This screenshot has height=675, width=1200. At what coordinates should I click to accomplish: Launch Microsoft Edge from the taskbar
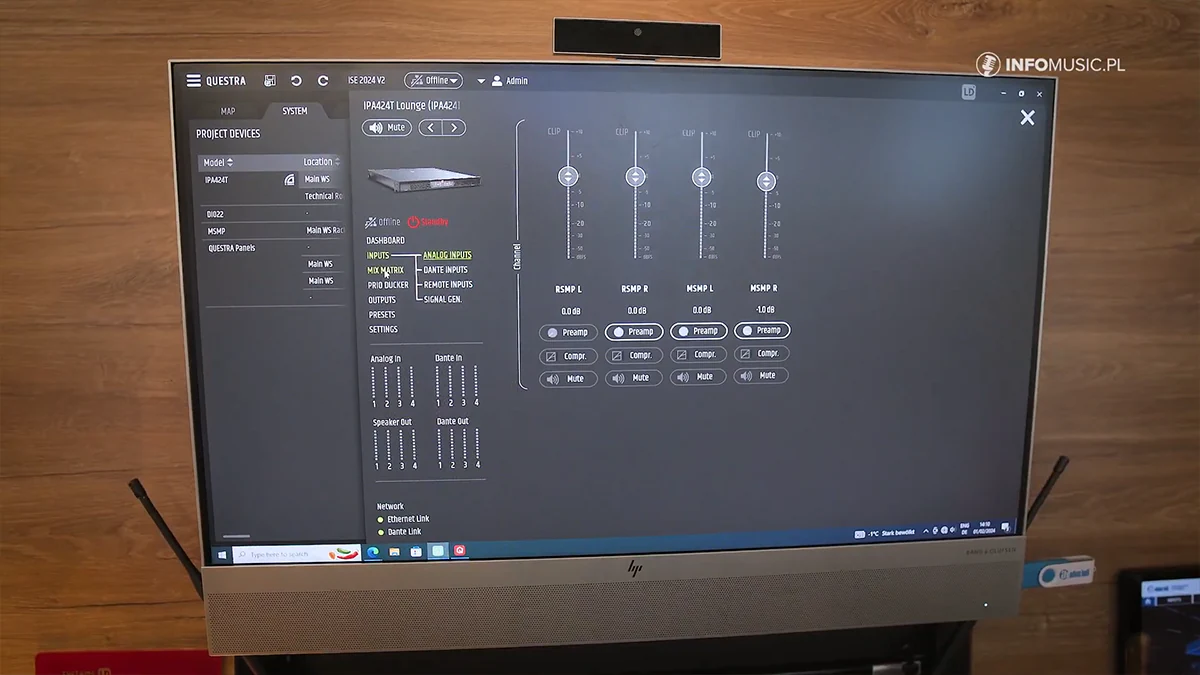pyautogui.click(x=373, y=551)
